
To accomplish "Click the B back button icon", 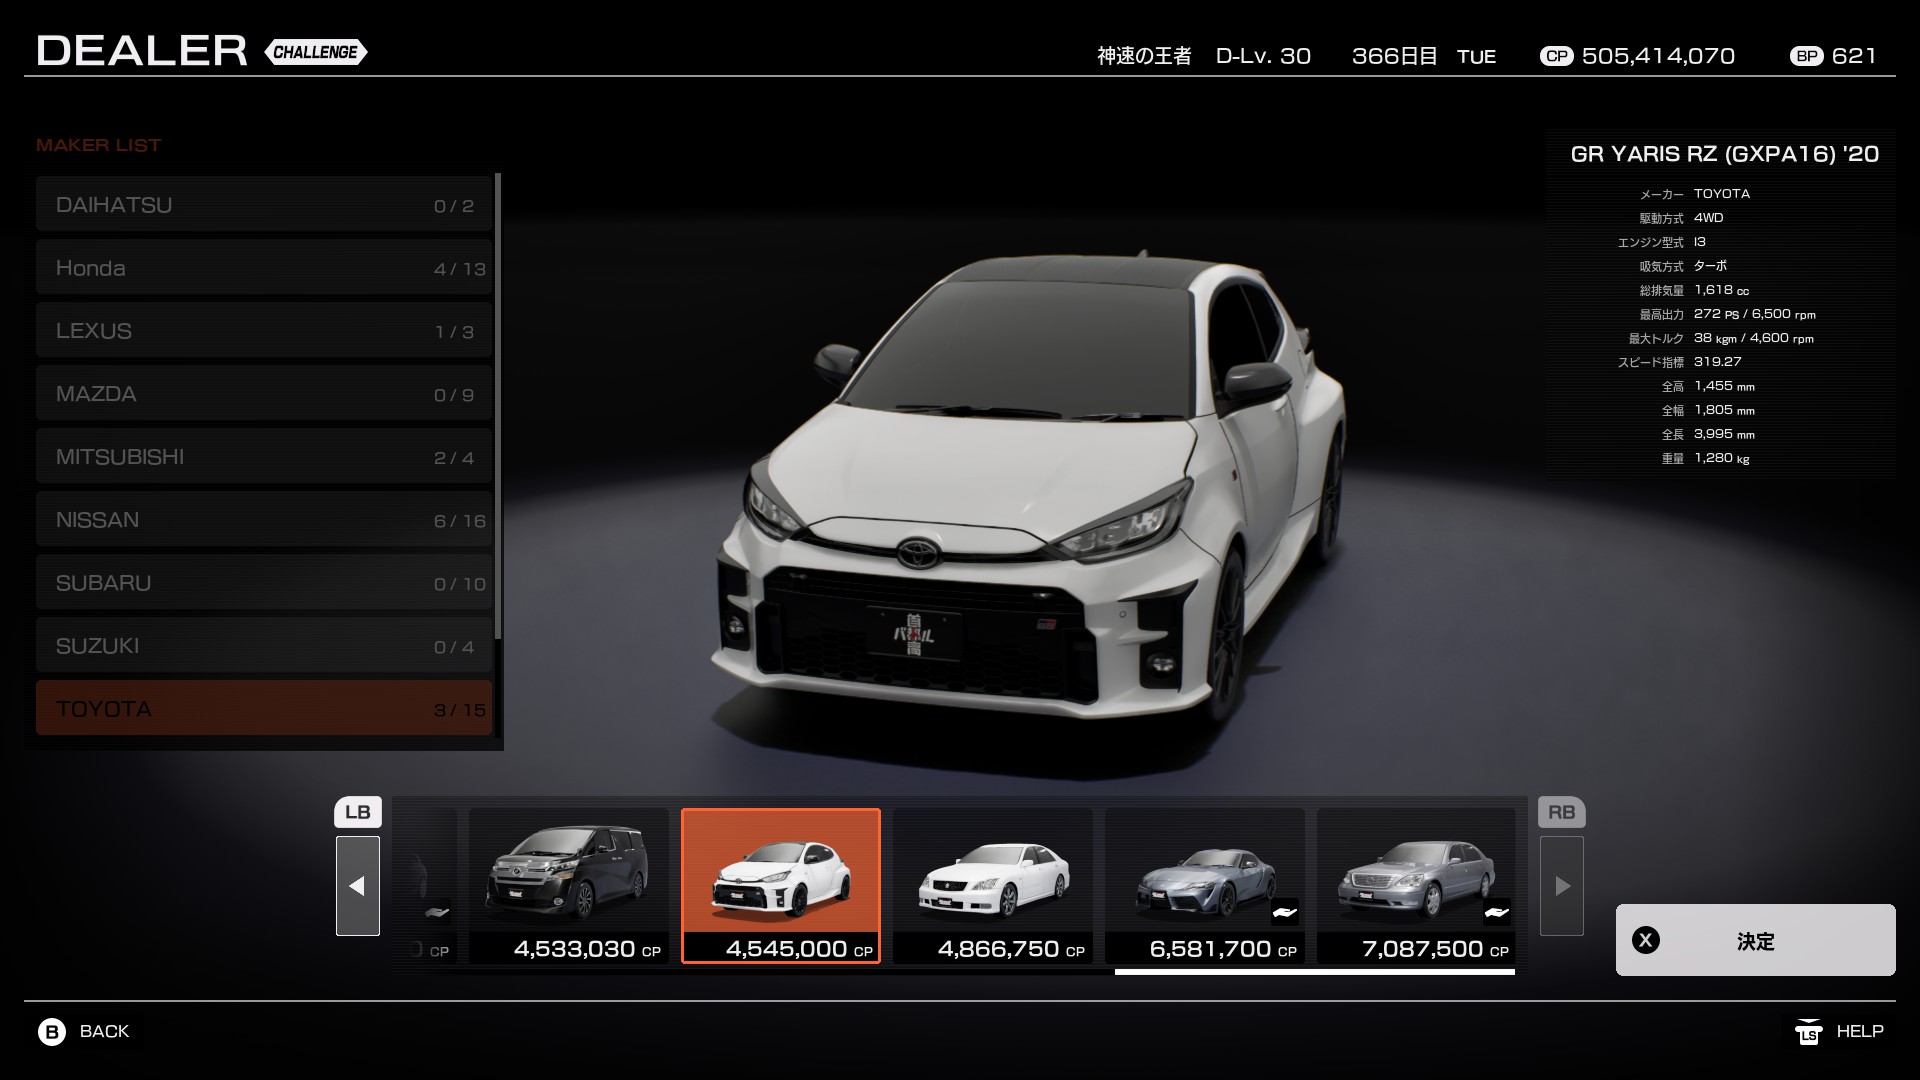I will (x=52, y=1031).
